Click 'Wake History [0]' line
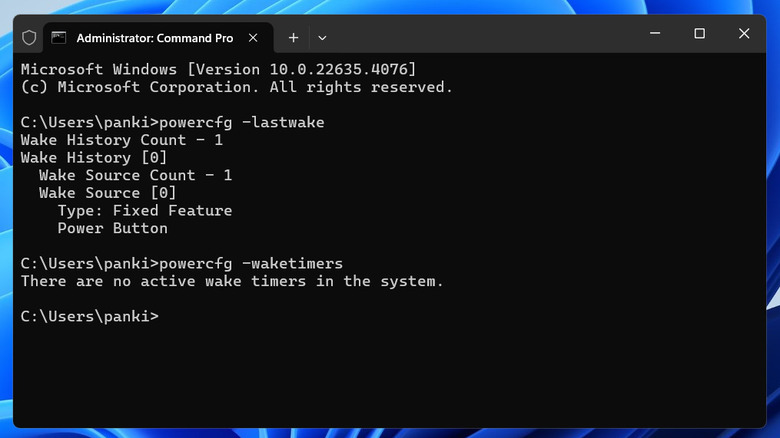This screenshot has height=438, width=780. click(94, 158)
